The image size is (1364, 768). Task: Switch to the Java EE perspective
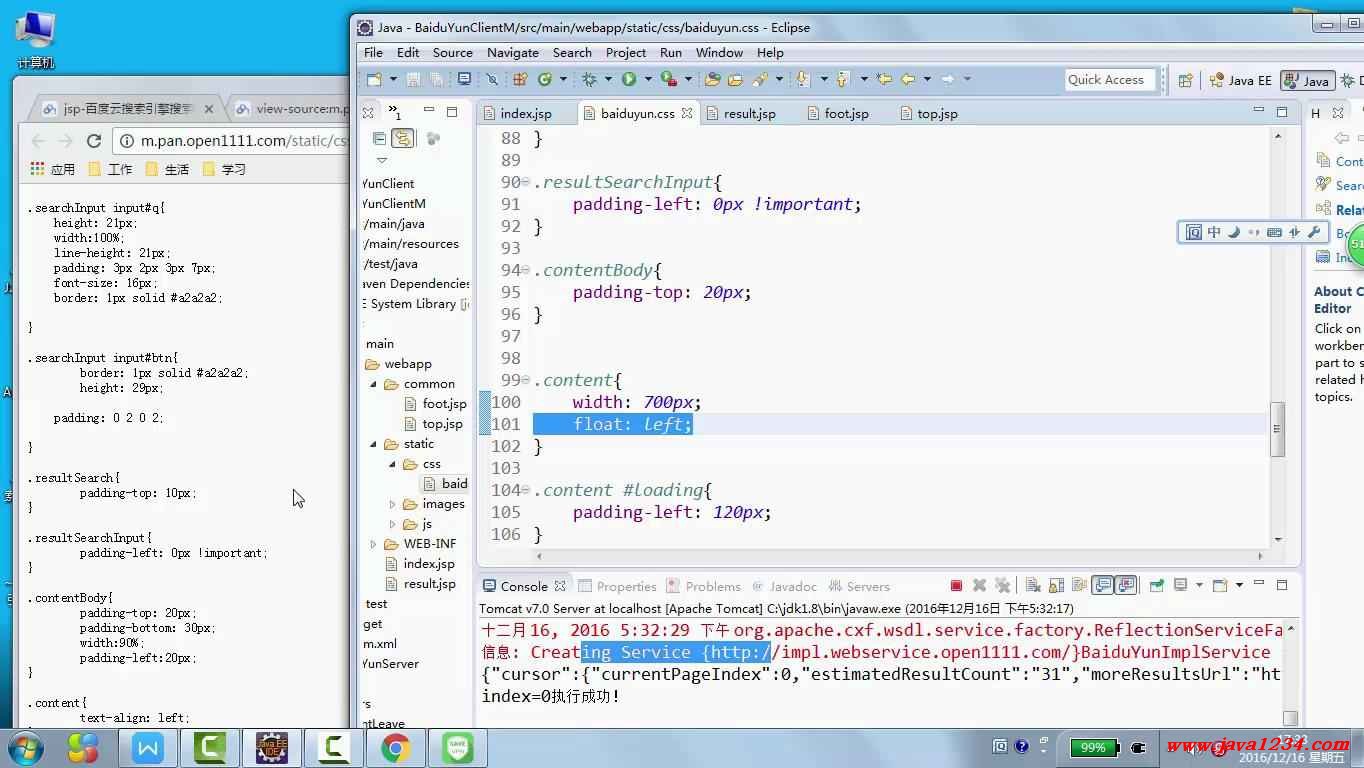(1240, 81)
